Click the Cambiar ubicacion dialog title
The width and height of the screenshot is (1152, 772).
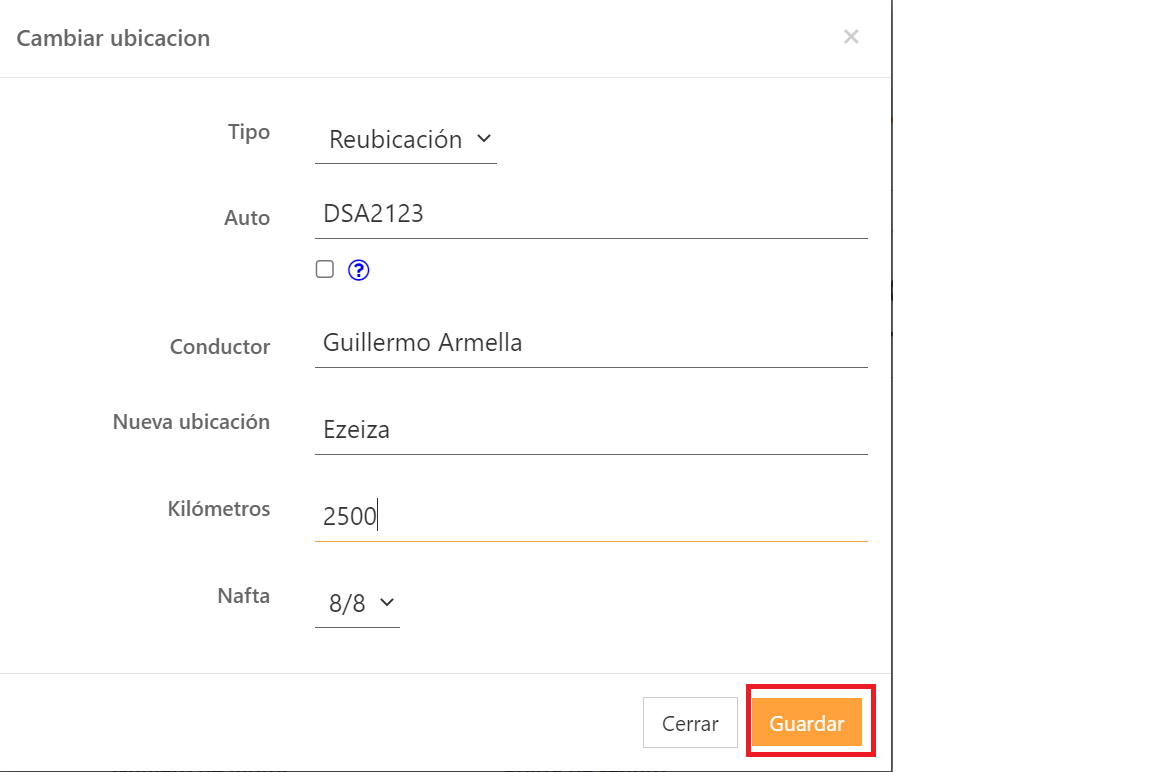click(x=113, y=39)
